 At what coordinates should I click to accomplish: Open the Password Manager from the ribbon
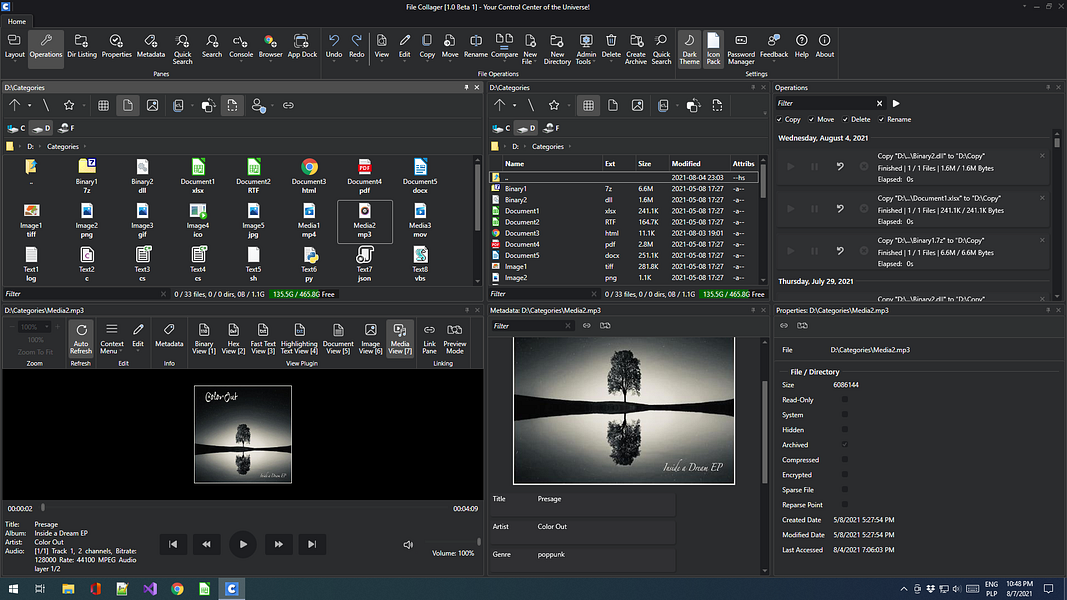click(741, 47)
